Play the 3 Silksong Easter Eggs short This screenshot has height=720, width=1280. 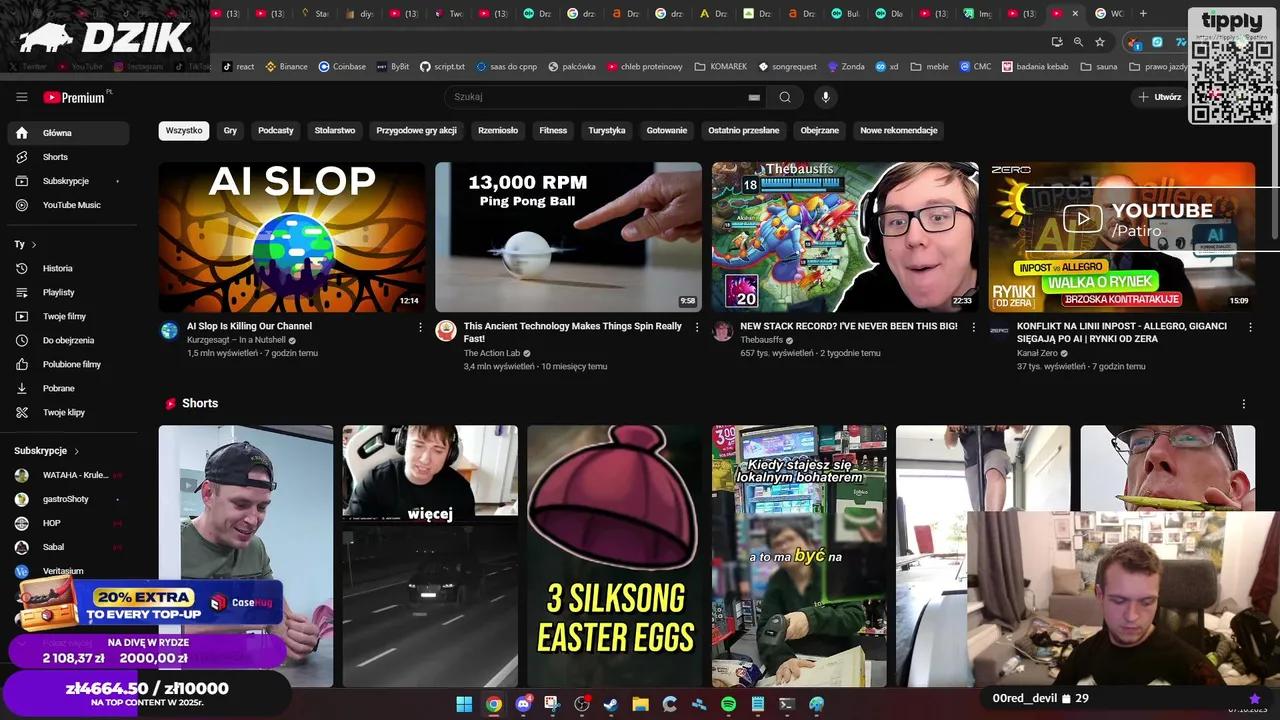click(615, 556)
